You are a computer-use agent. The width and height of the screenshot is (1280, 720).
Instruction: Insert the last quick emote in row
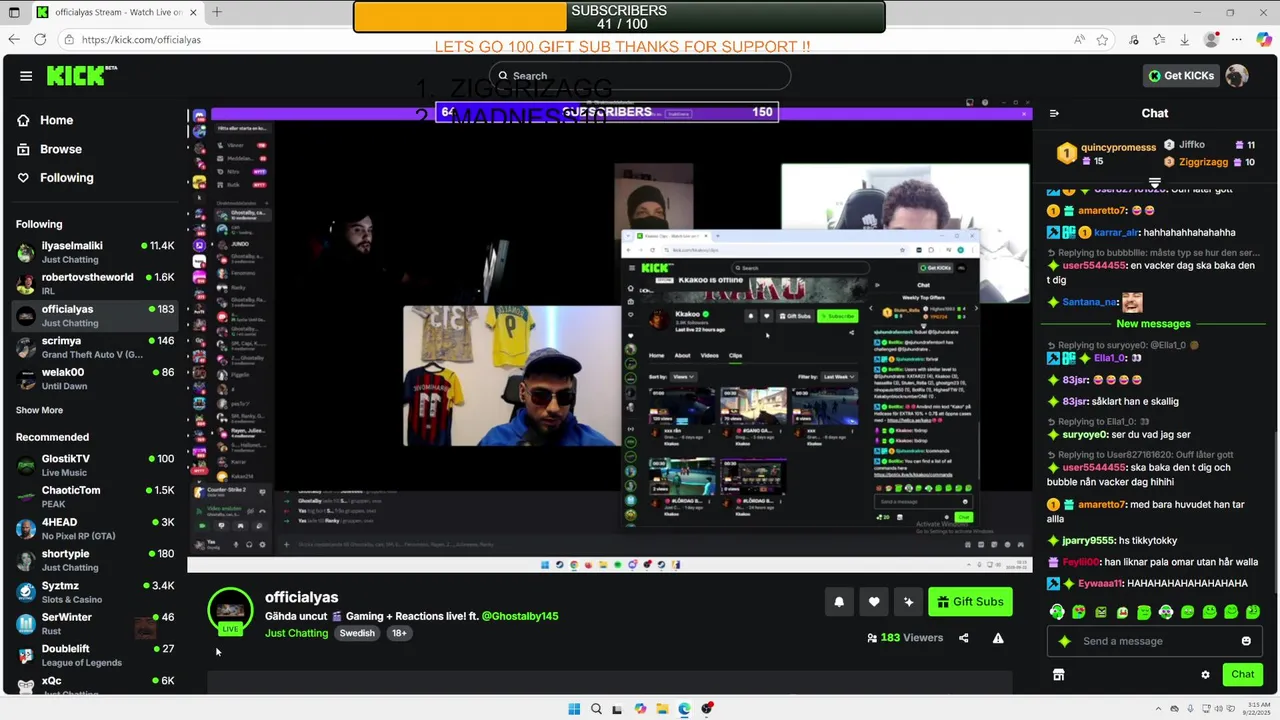click(x=1254, y=612)
